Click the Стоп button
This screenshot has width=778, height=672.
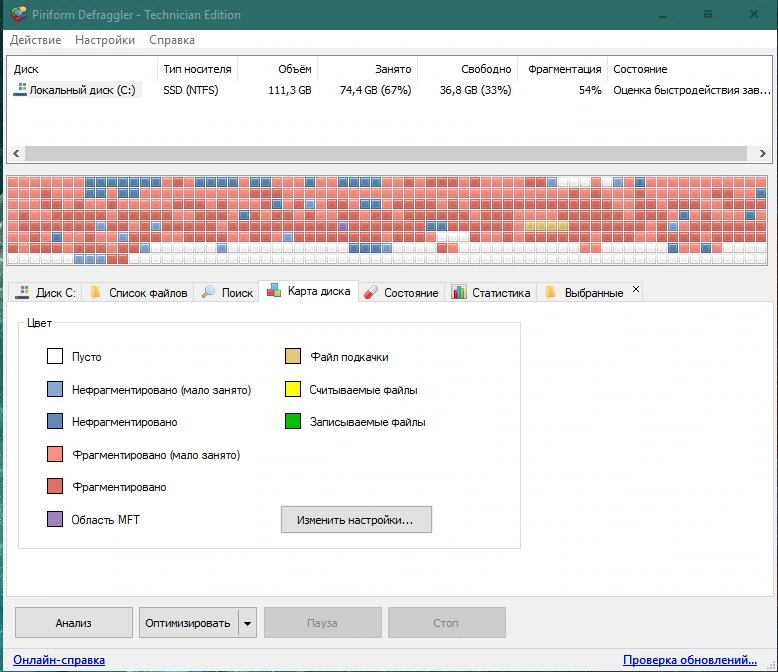(x=447, y=622)
